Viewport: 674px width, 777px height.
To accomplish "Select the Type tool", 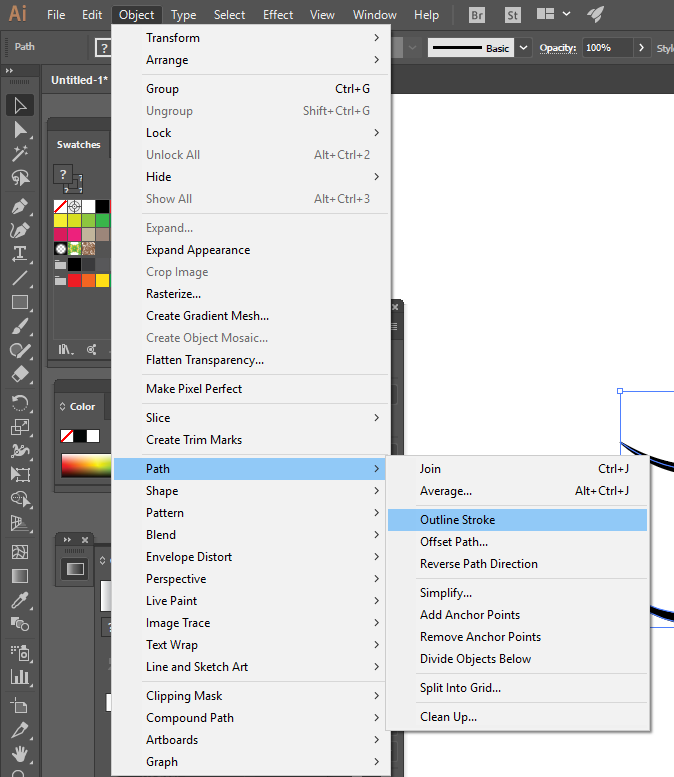I will pyautogui.click(x=20, y=254).
